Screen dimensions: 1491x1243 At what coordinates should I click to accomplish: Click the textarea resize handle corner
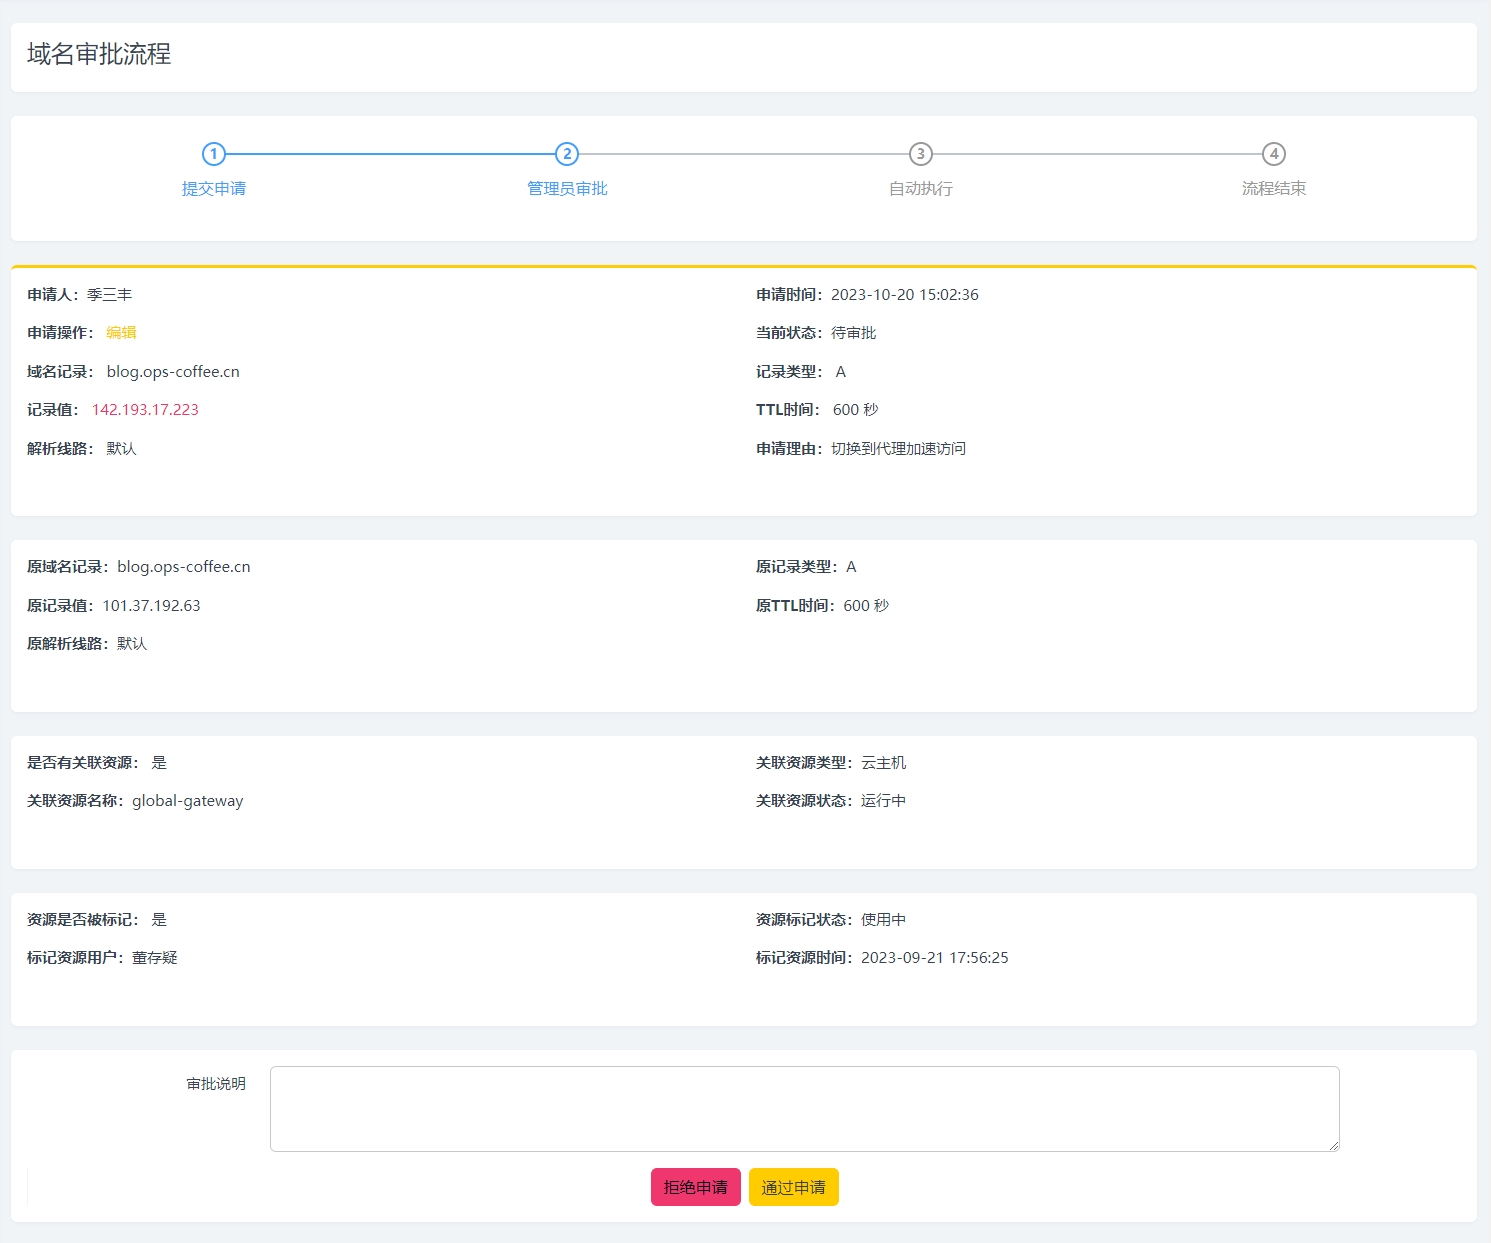(1334, 1146)
